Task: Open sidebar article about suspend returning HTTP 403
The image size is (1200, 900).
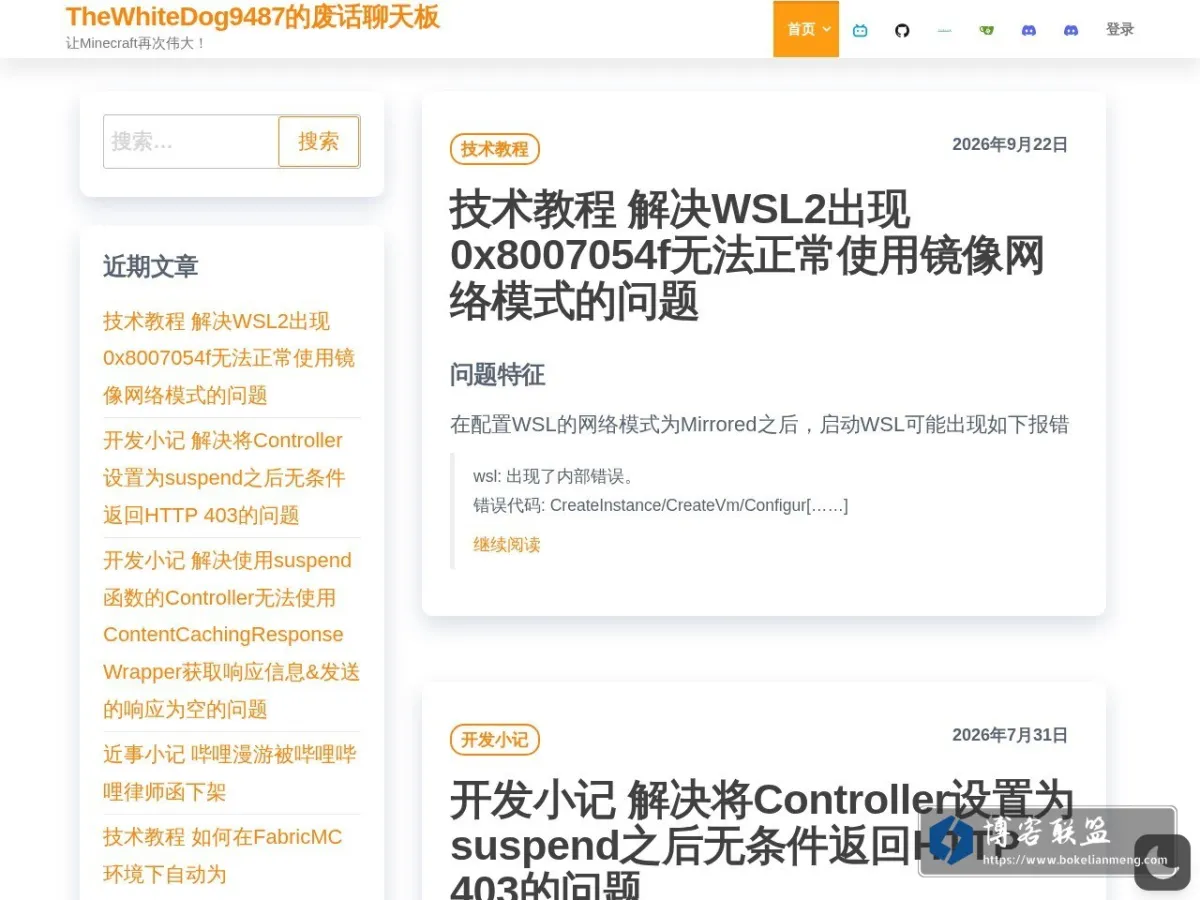Action: 224,478
